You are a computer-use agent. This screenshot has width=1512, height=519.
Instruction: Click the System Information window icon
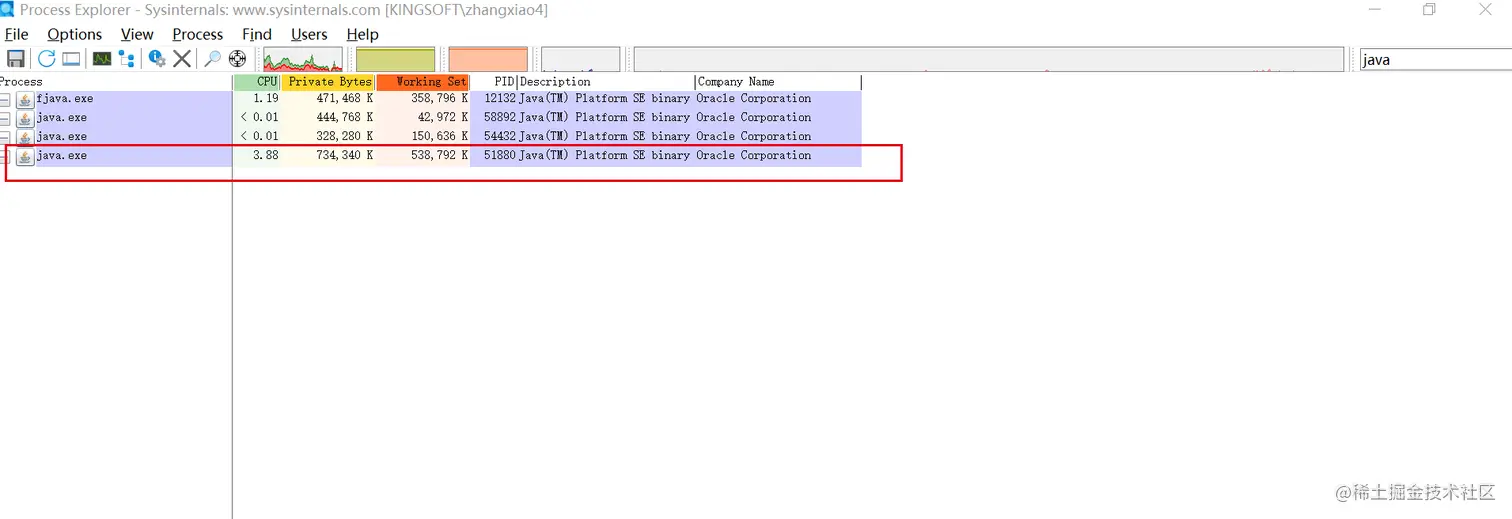pyautogui.click(x=71, y=59)
